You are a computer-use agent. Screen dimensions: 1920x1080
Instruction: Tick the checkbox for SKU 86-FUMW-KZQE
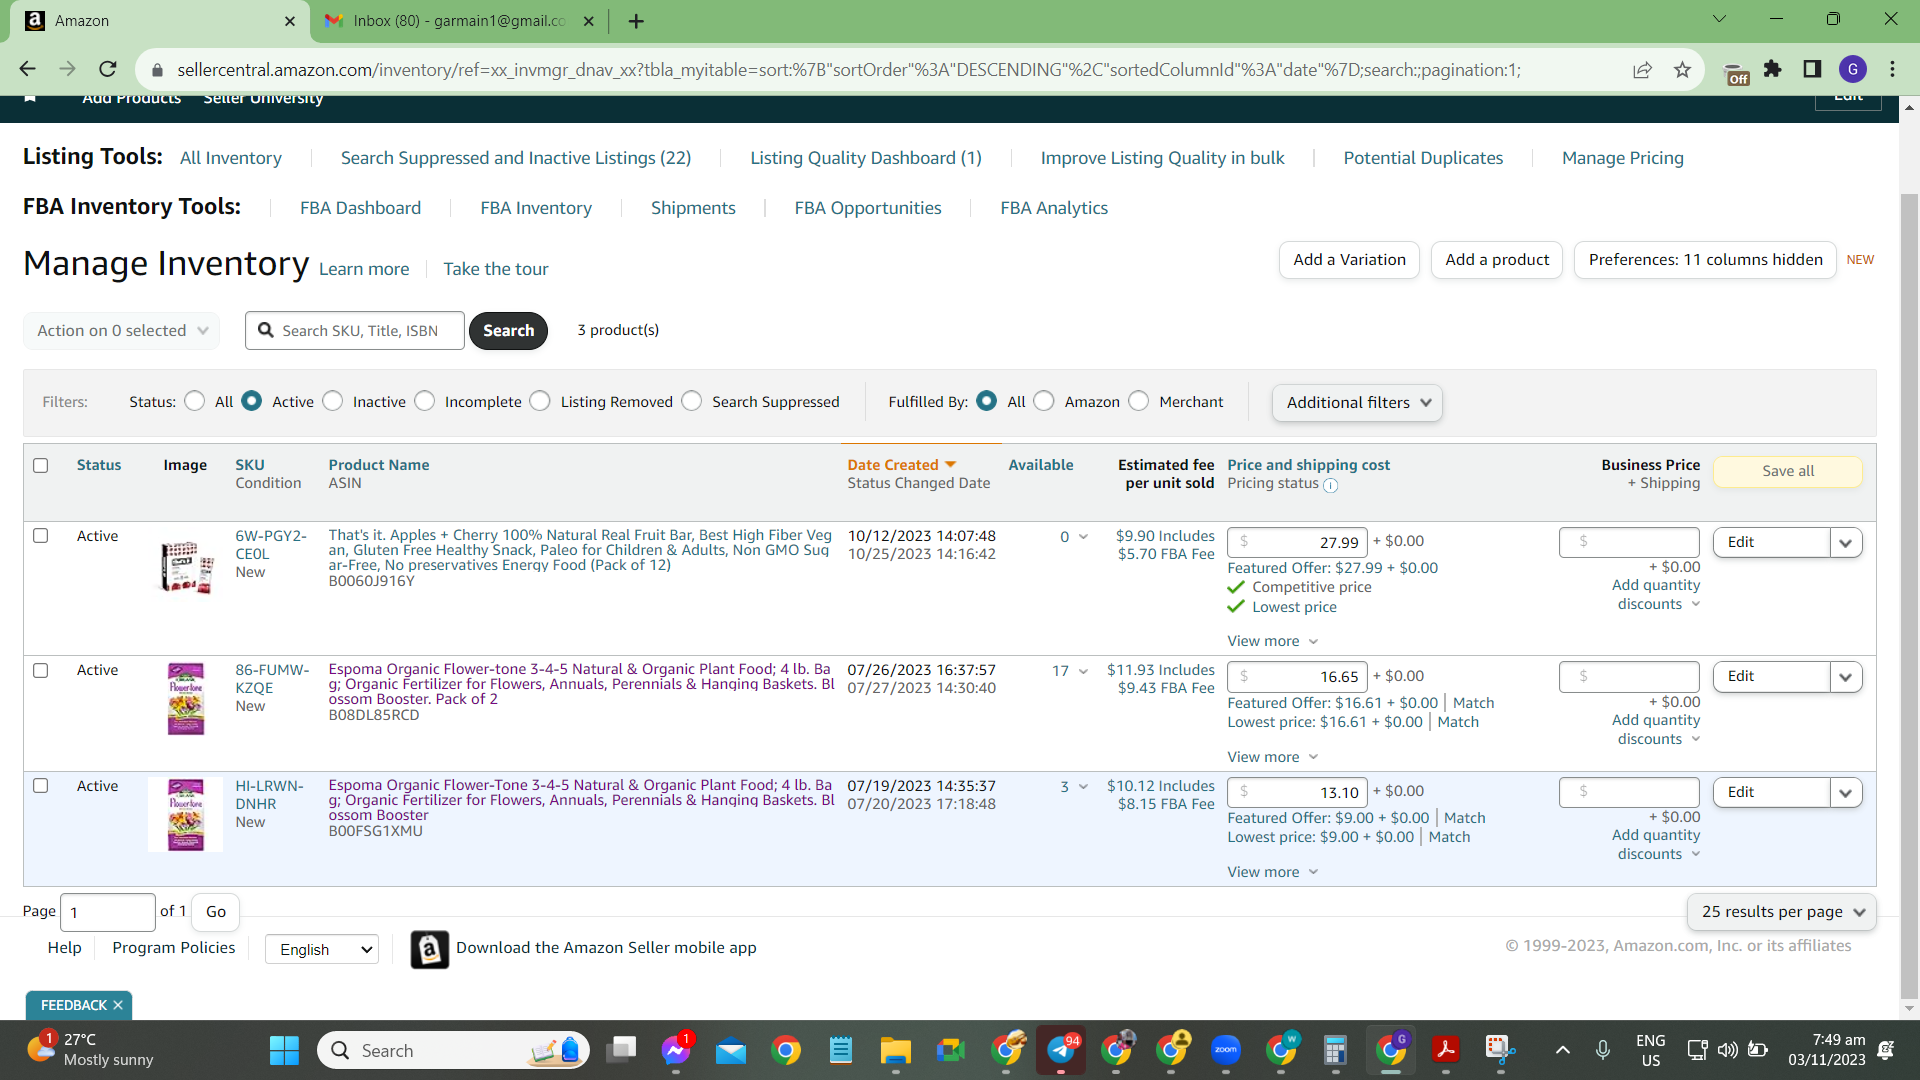(41, 670)
